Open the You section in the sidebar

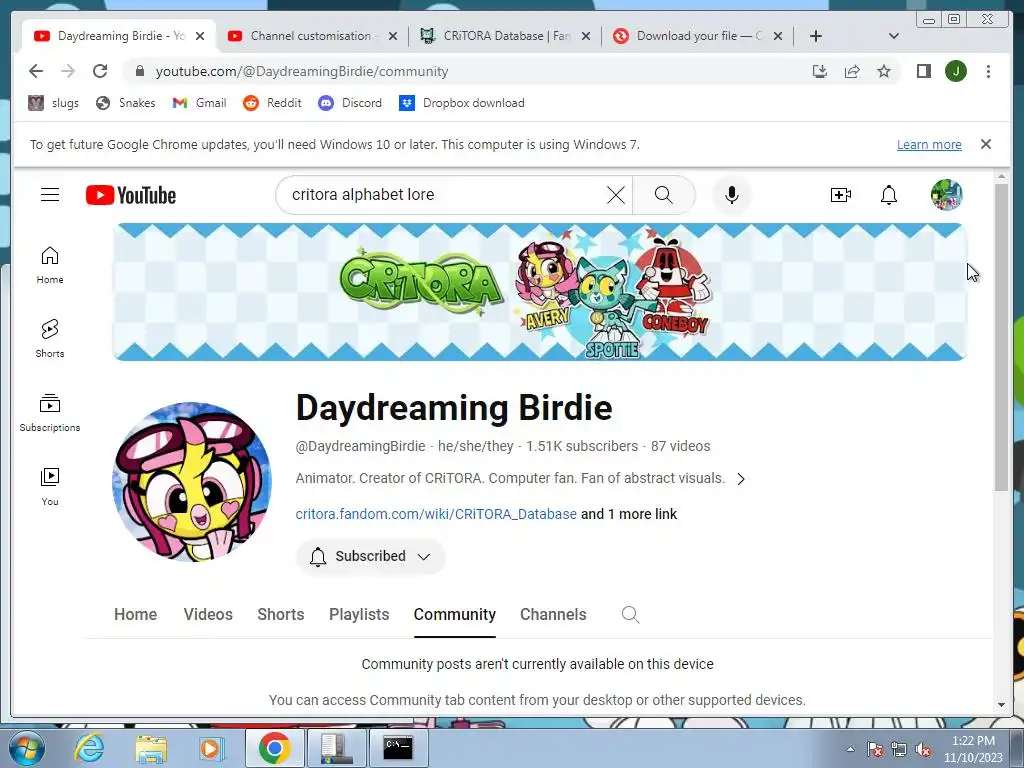pyautogui.click(x=50, y=487)
